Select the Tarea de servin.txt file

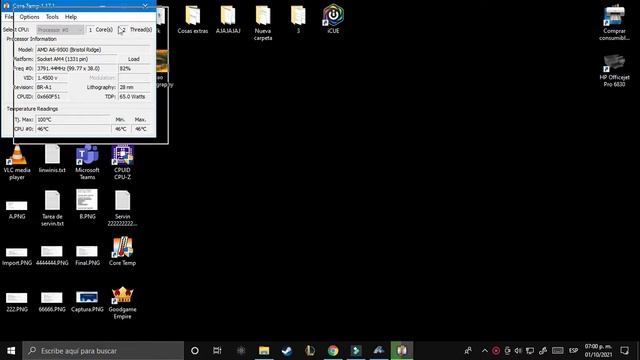point(52,209)
